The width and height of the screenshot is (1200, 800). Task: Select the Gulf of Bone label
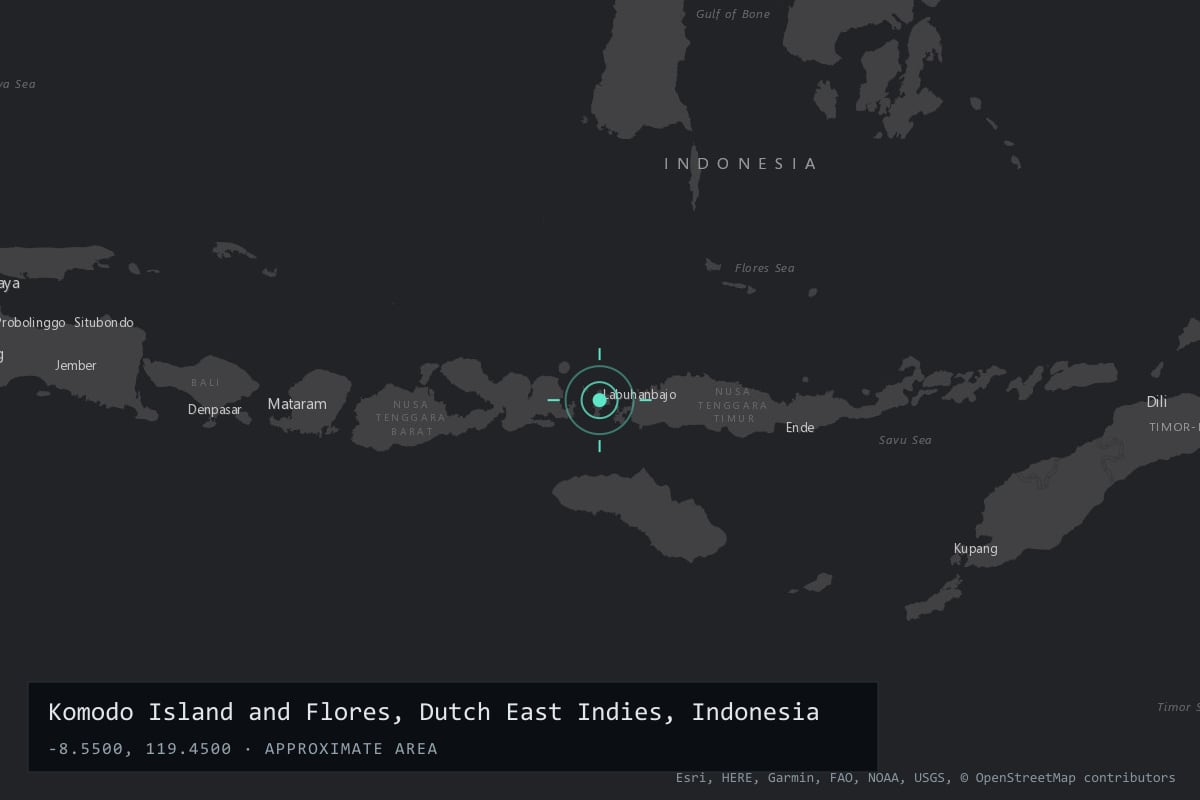(733, 14)
